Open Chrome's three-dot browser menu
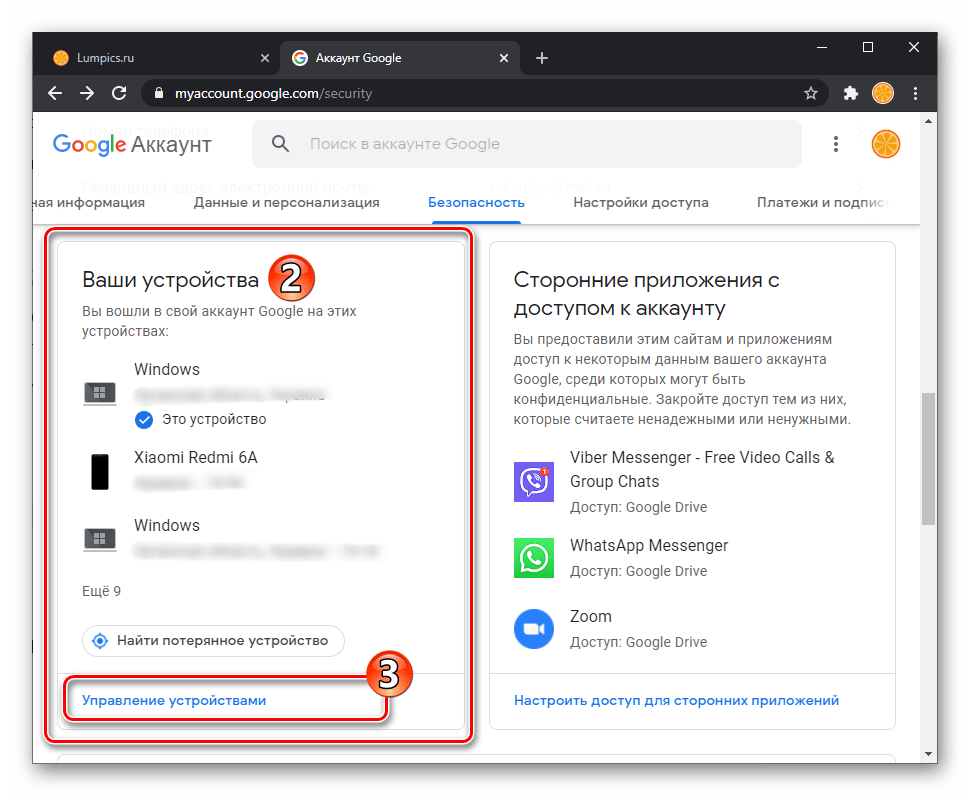This screenshot has width=970, height=796. tap(915, 93)
